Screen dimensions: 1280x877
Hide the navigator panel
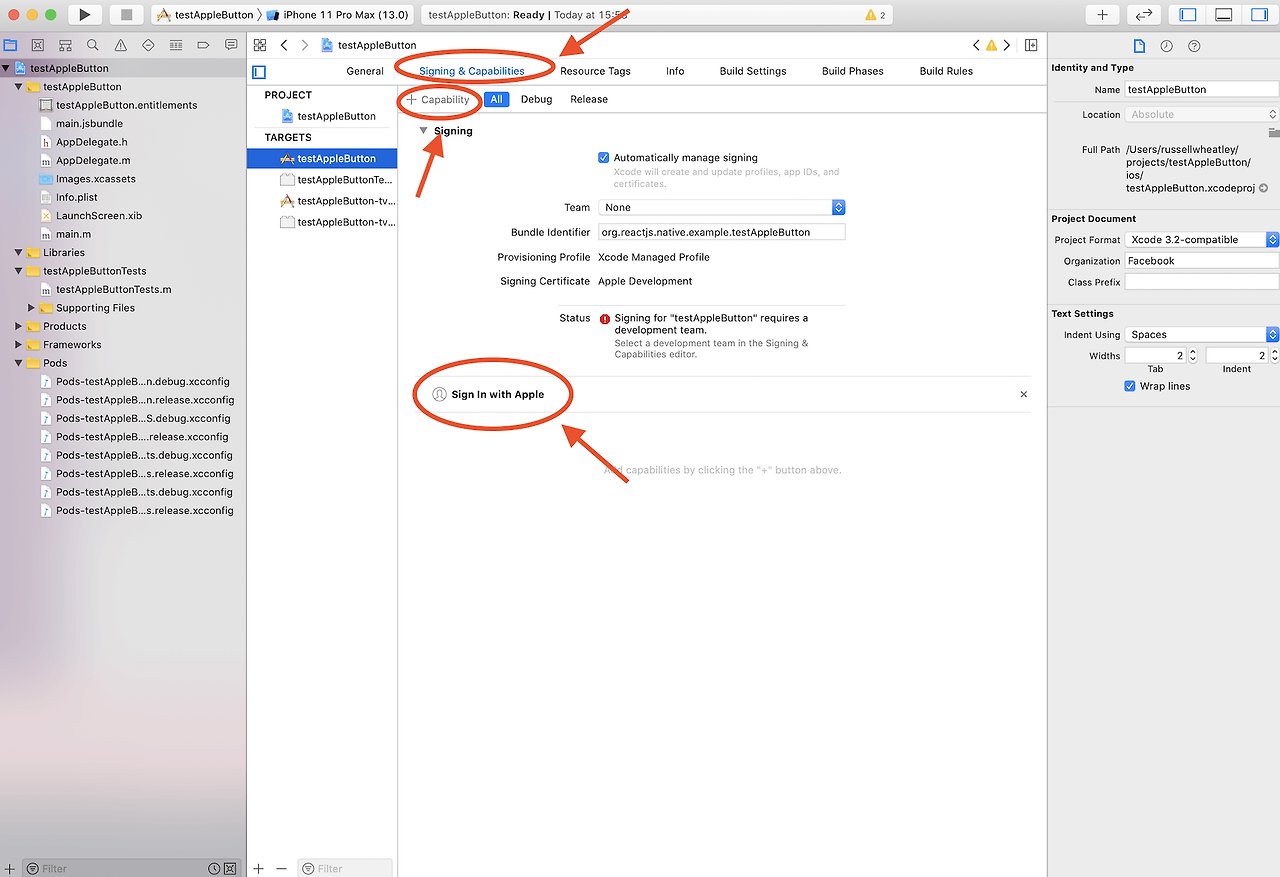coord(1188,15)
